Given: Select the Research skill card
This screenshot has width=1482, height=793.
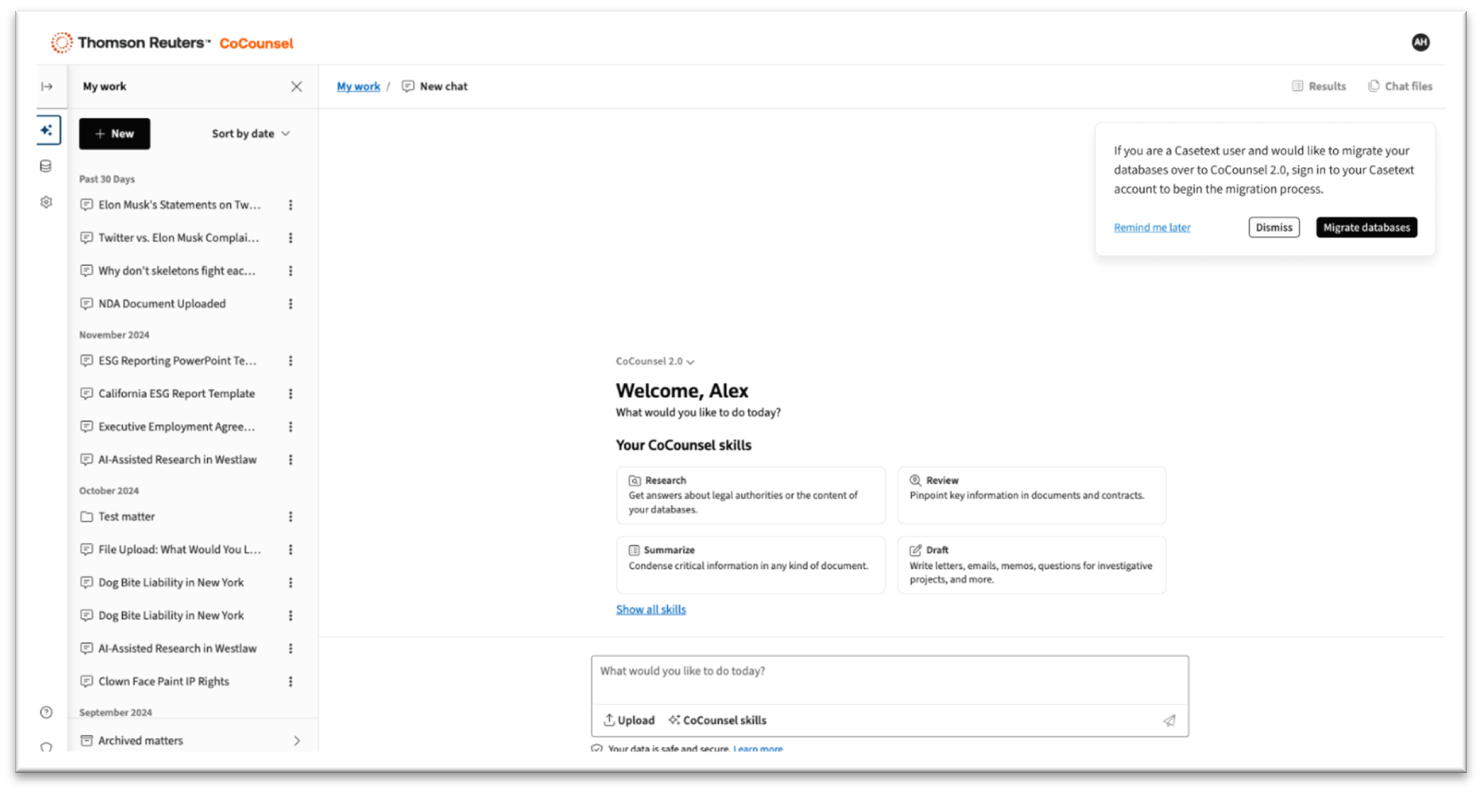Looking at the screenshot, I should [x=751, y=495].
